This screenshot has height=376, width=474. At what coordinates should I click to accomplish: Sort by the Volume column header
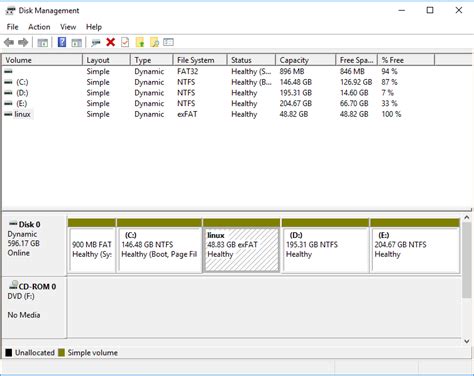(42, 60)
